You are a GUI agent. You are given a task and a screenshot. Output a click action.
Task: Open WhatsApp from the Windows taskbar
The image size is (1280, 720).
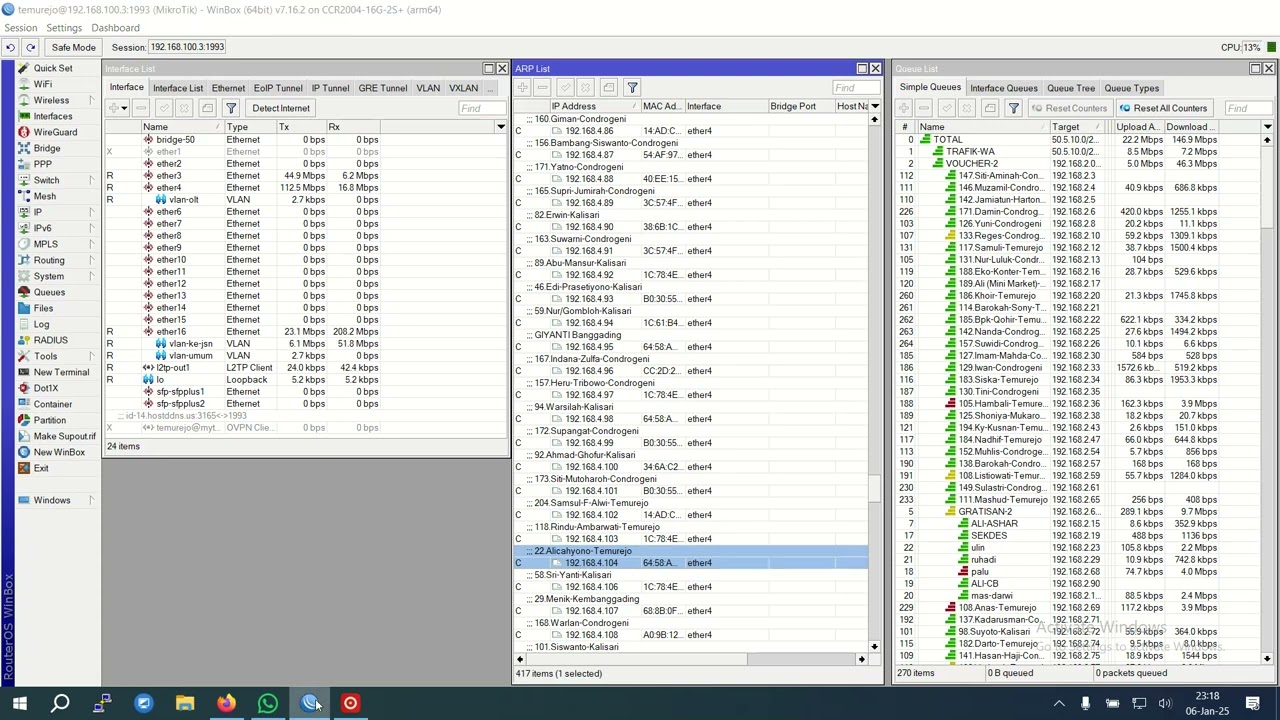pyautogui.click(x=267, y=703)
